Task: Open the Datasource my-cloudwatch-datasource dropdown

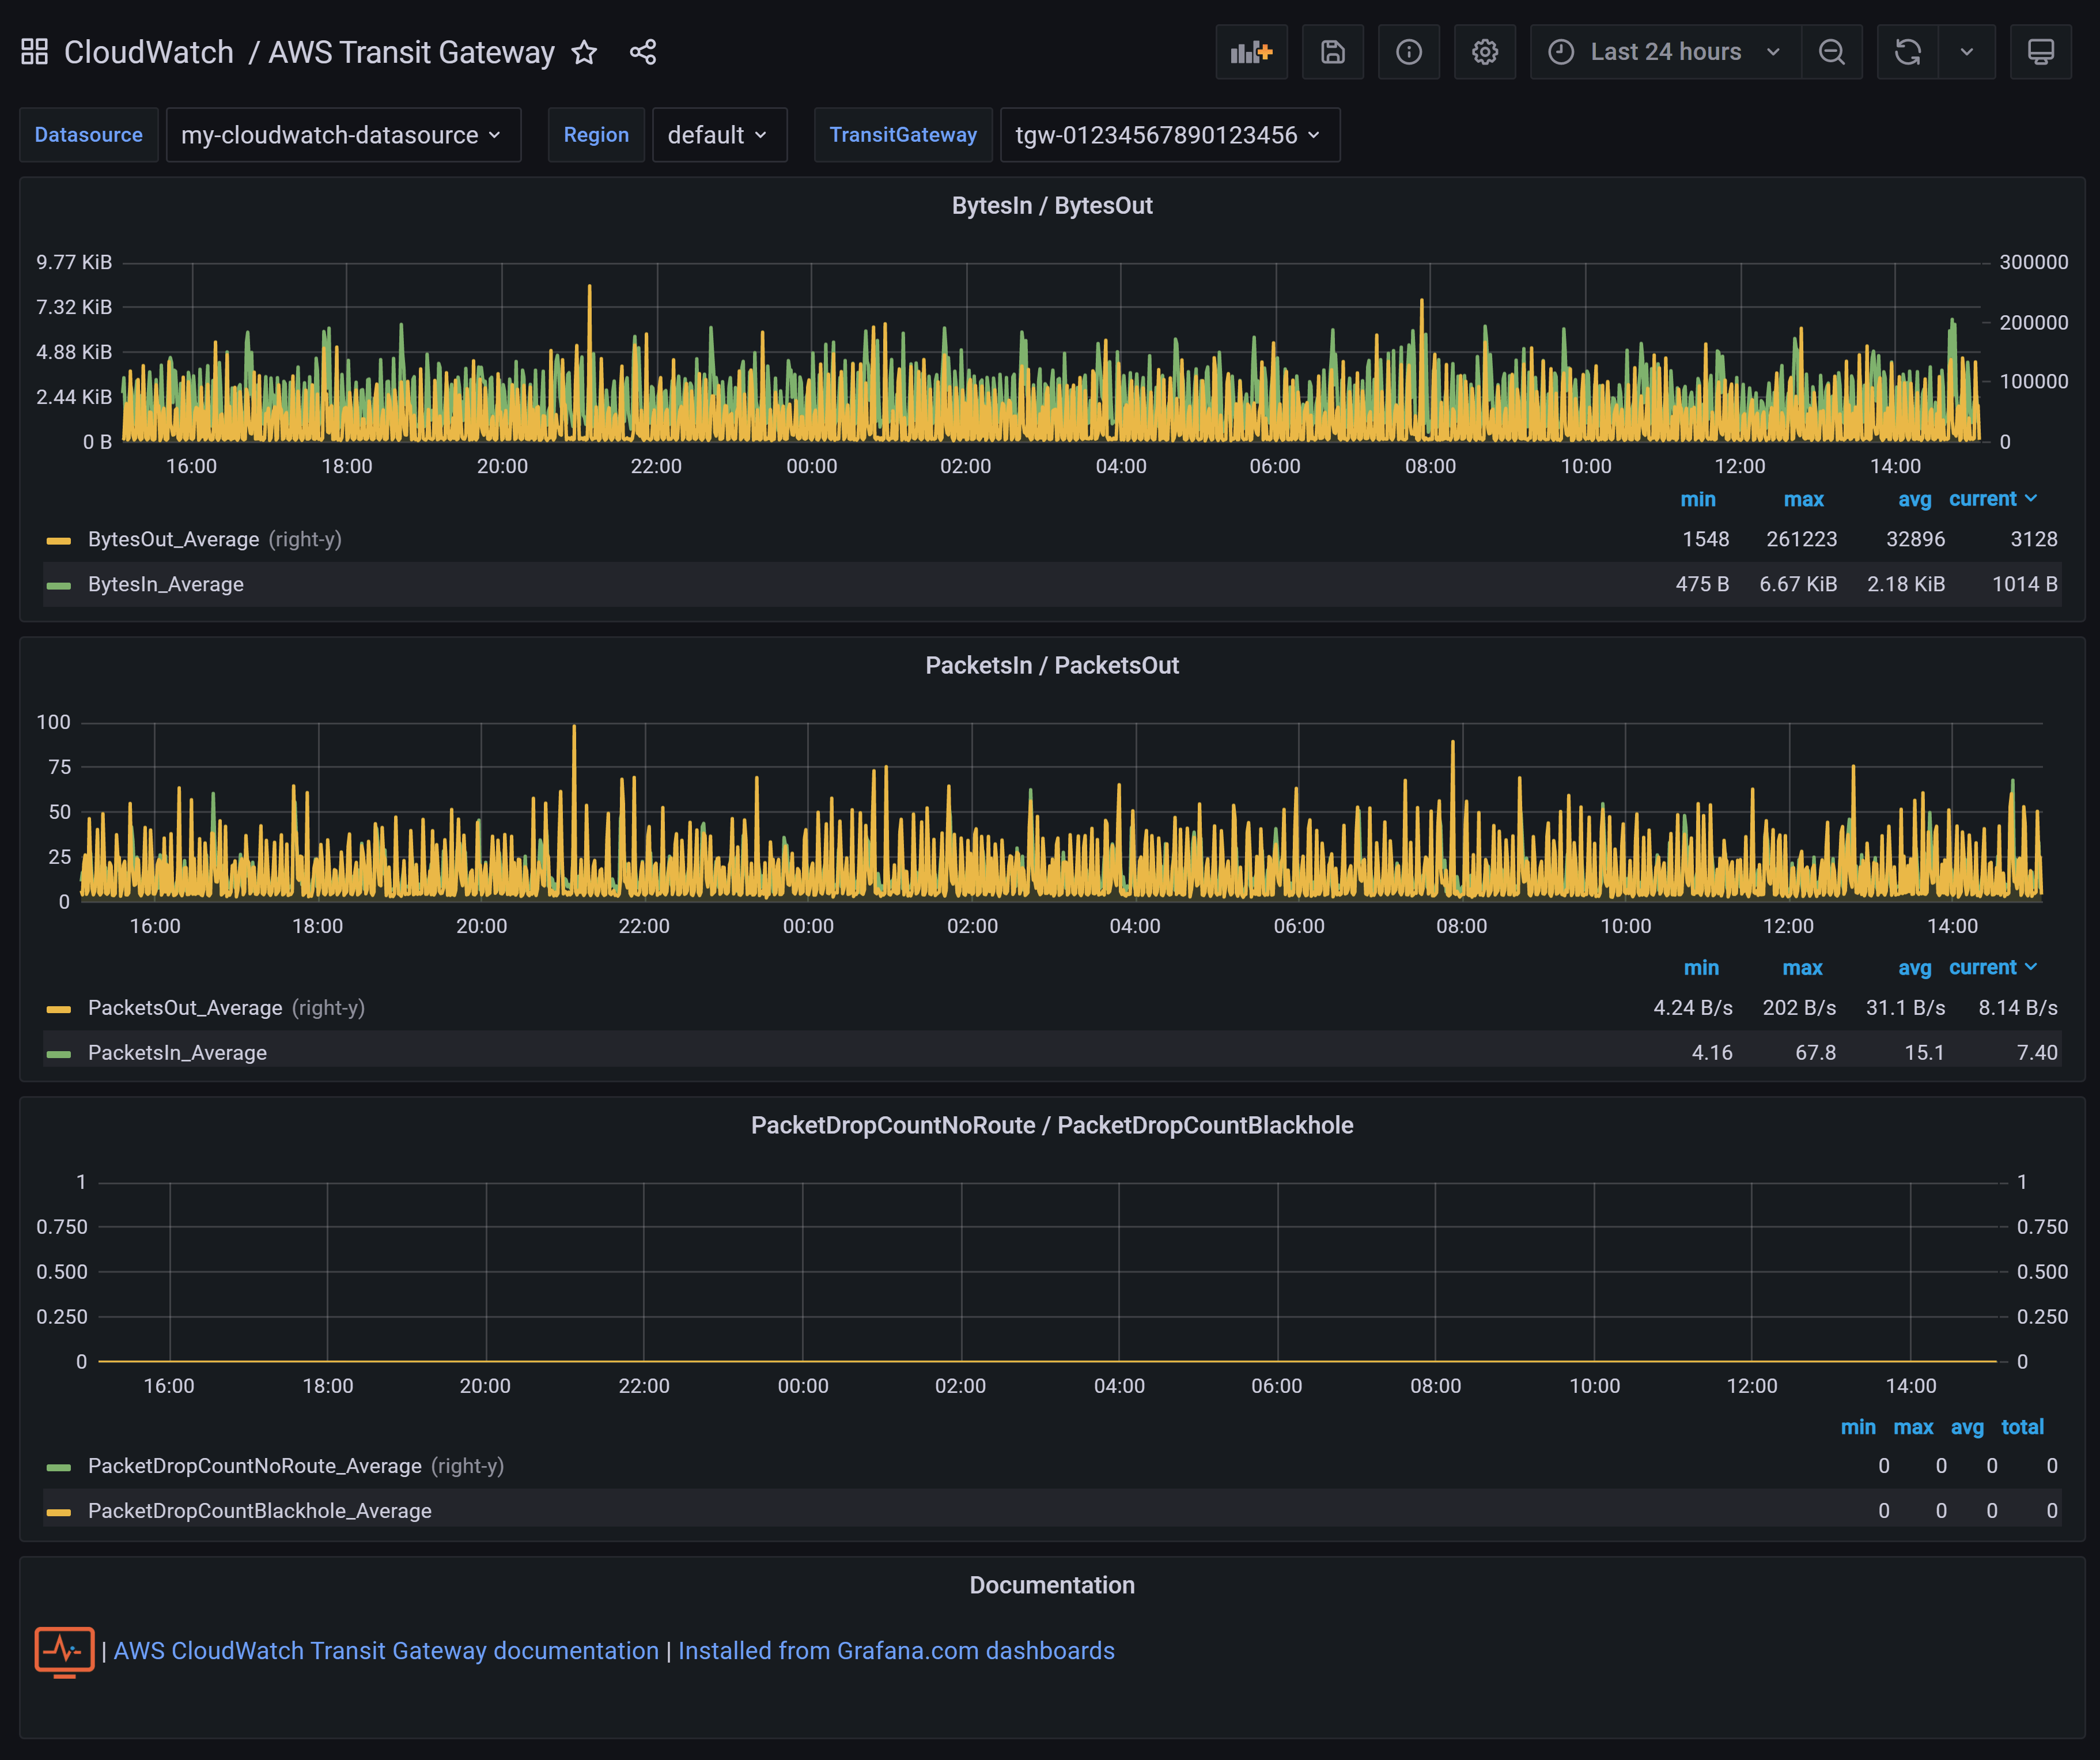Action: (x=342, y=135)
